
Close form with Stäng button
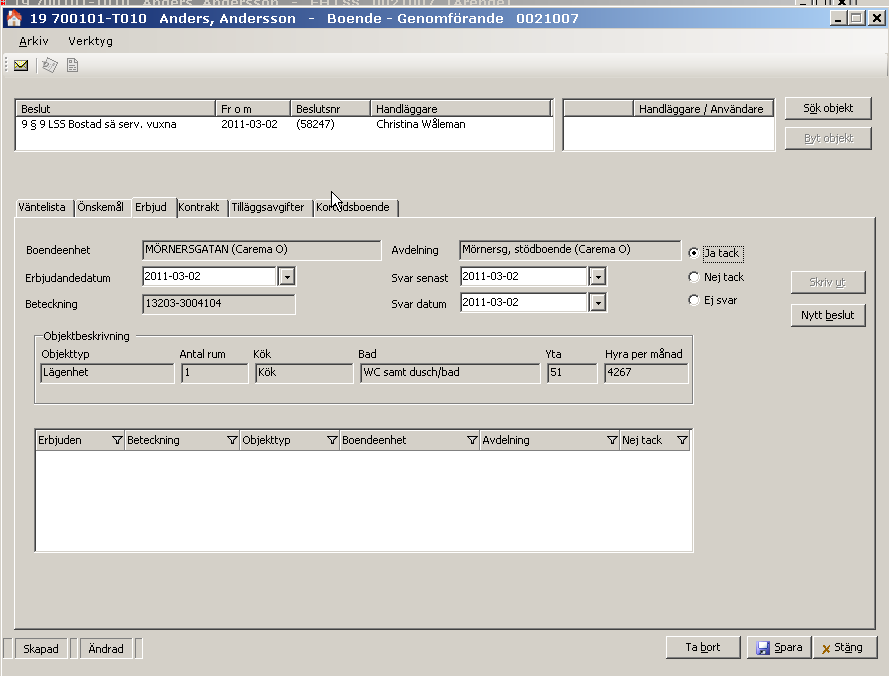point(845,648)
